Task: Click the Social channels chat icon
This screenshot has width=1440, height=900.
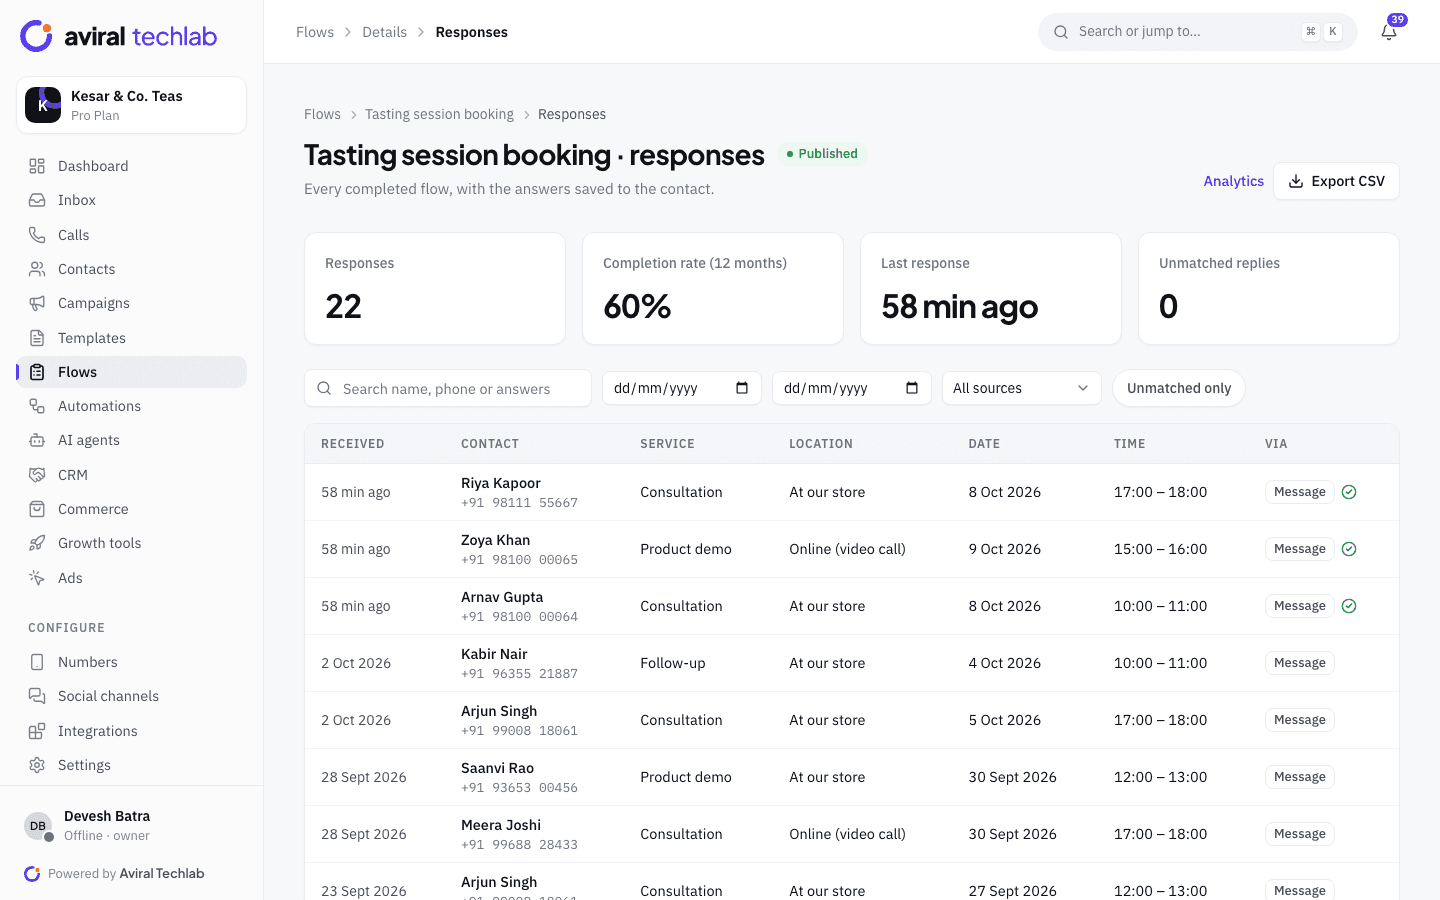Action: pyautogui.click(x=37, y=696)
